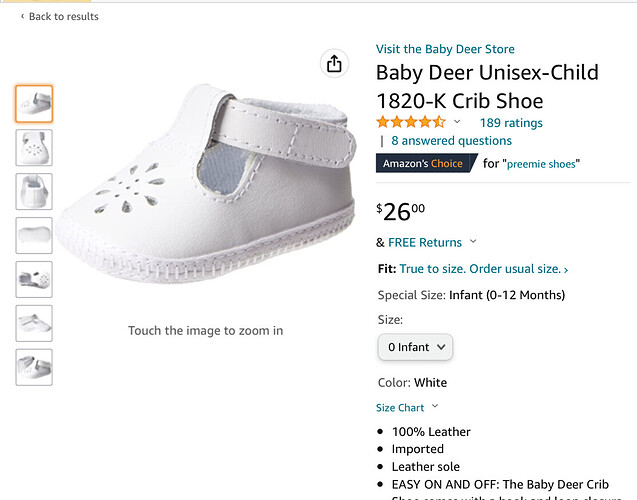Click the main shoe image to zoom in
637x500 pixels.
pos(205,190)
